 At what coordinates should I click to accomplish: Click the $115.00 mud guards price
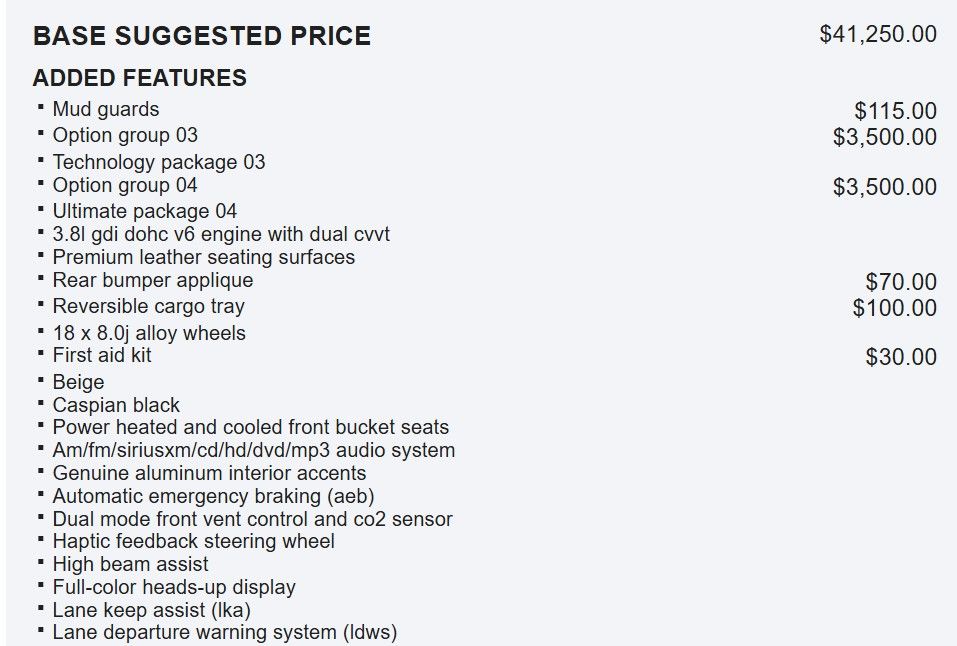coord(895,111)
